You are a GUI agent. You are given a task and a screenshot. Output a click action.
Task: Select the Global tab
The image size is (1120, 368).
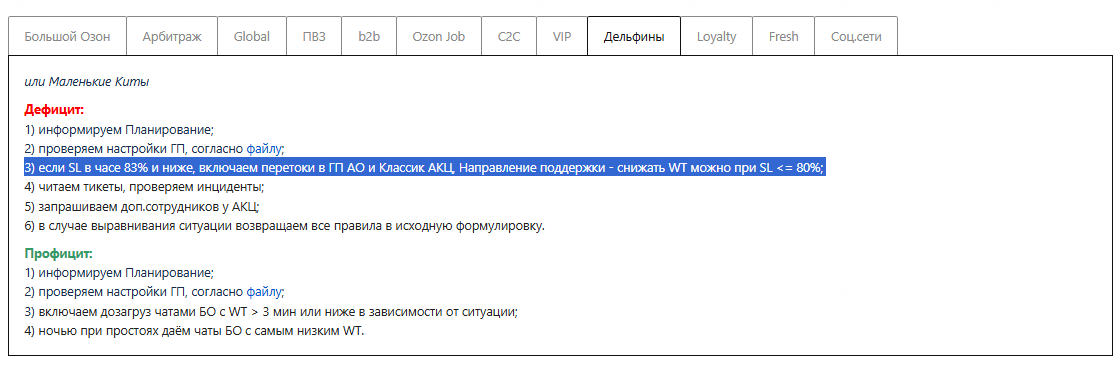coord(251,36)
